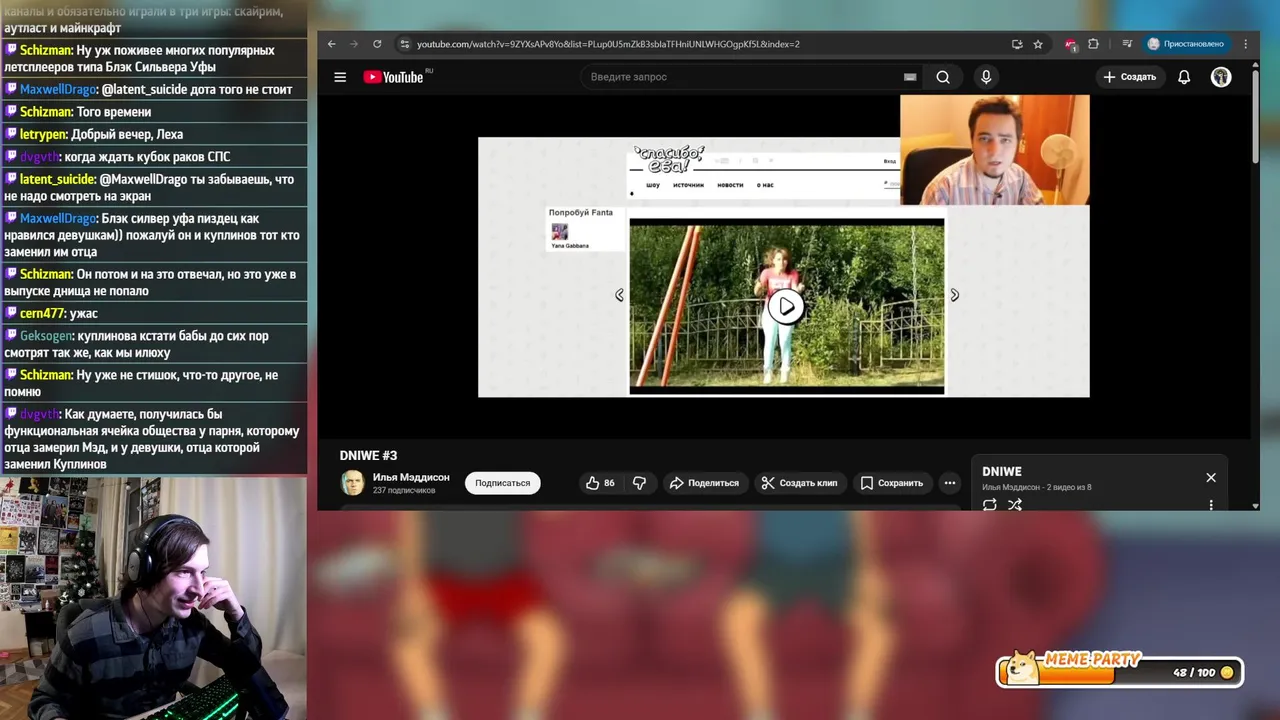Viewport: 1280px width, 720px height.
Task: Click the YouTube search magnifier button
Action: tap(943, 77)
